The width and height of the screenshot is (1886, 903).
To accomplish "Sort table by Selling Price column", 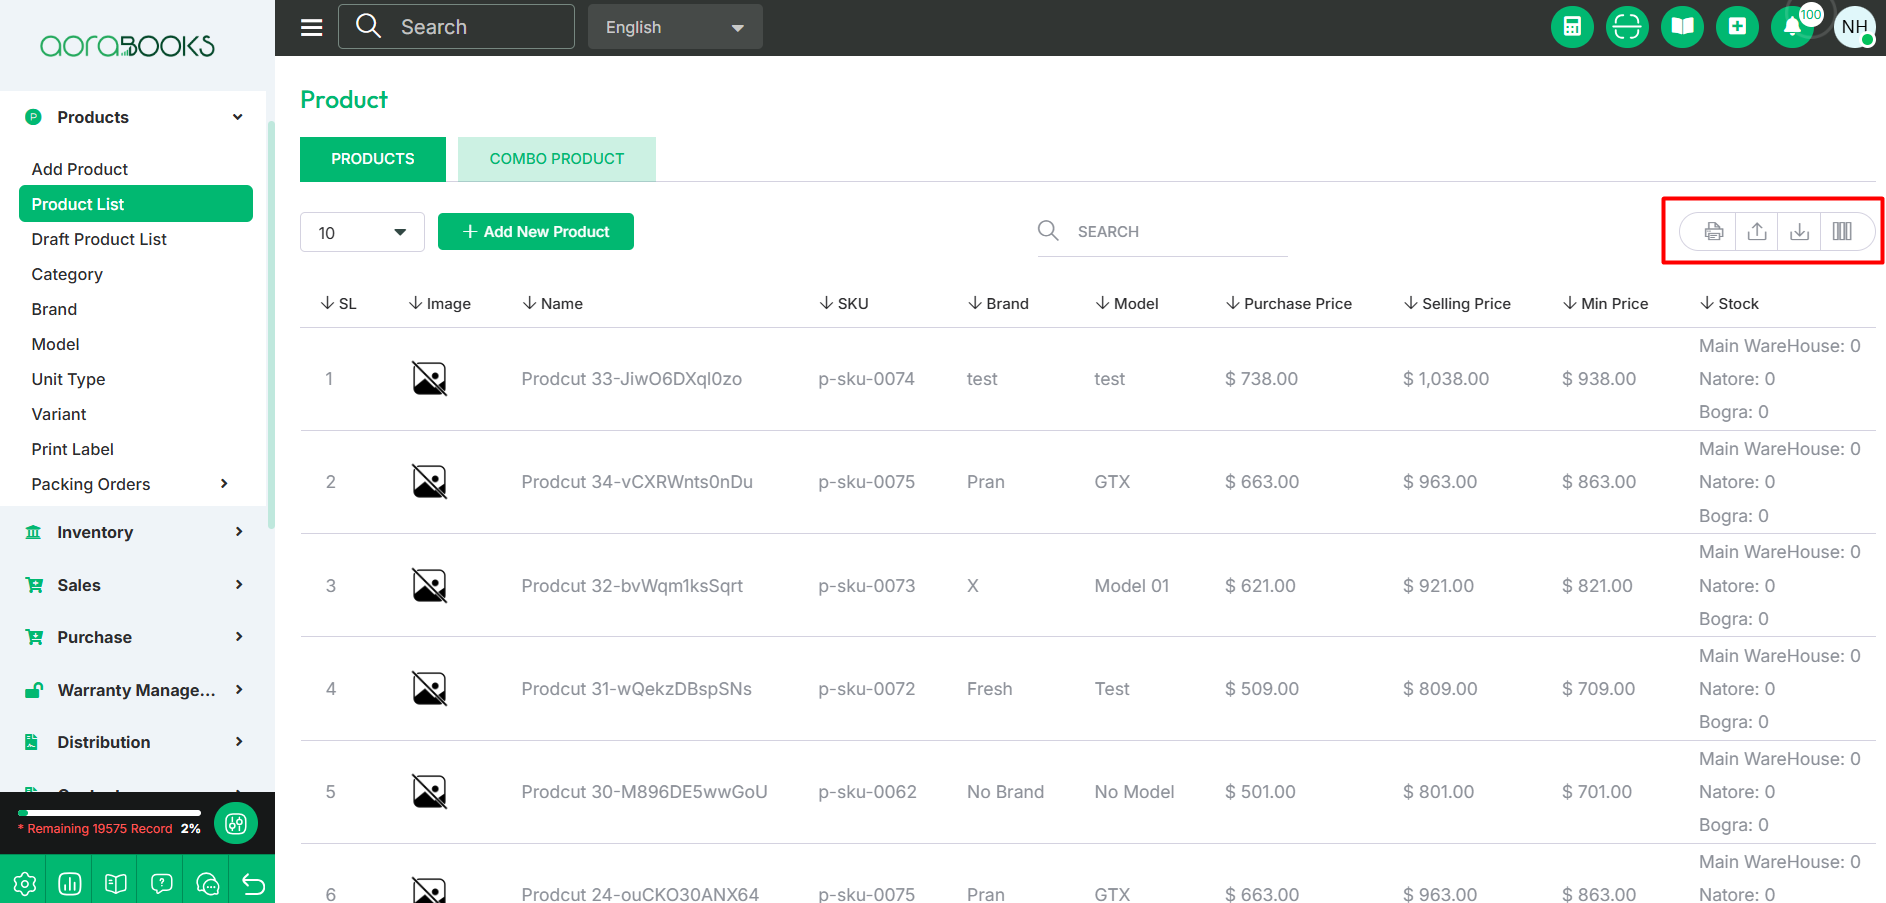I will click(1457, 304).
